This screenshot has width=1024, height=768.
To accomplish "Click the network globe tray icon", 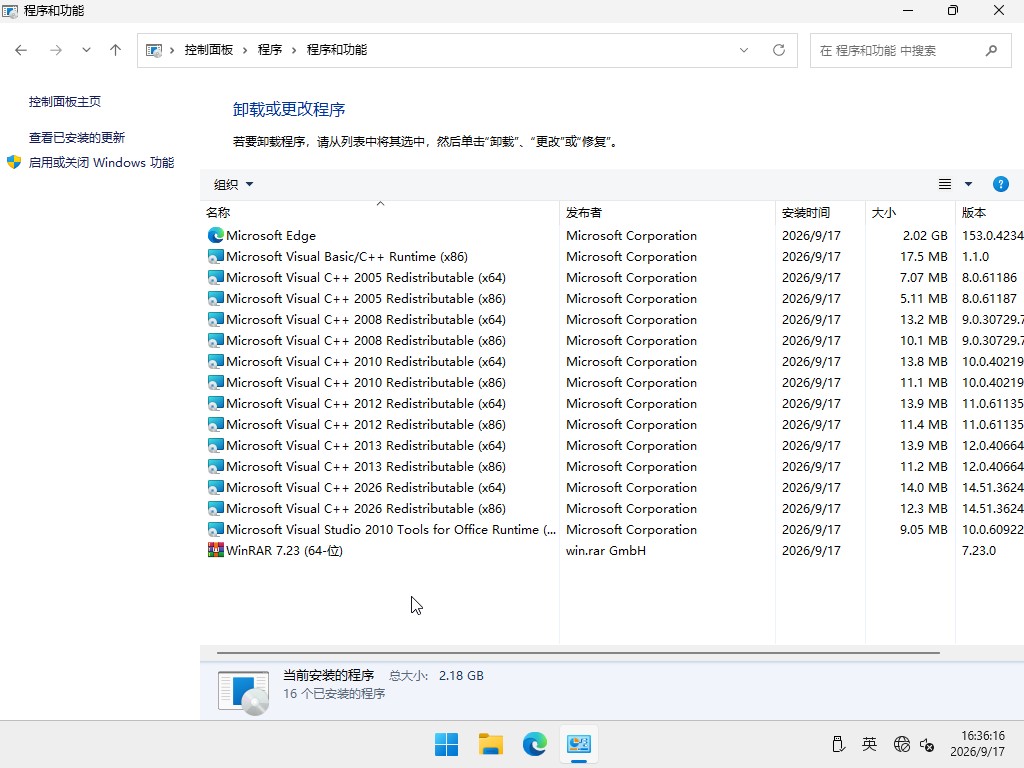I will (902, 744).
